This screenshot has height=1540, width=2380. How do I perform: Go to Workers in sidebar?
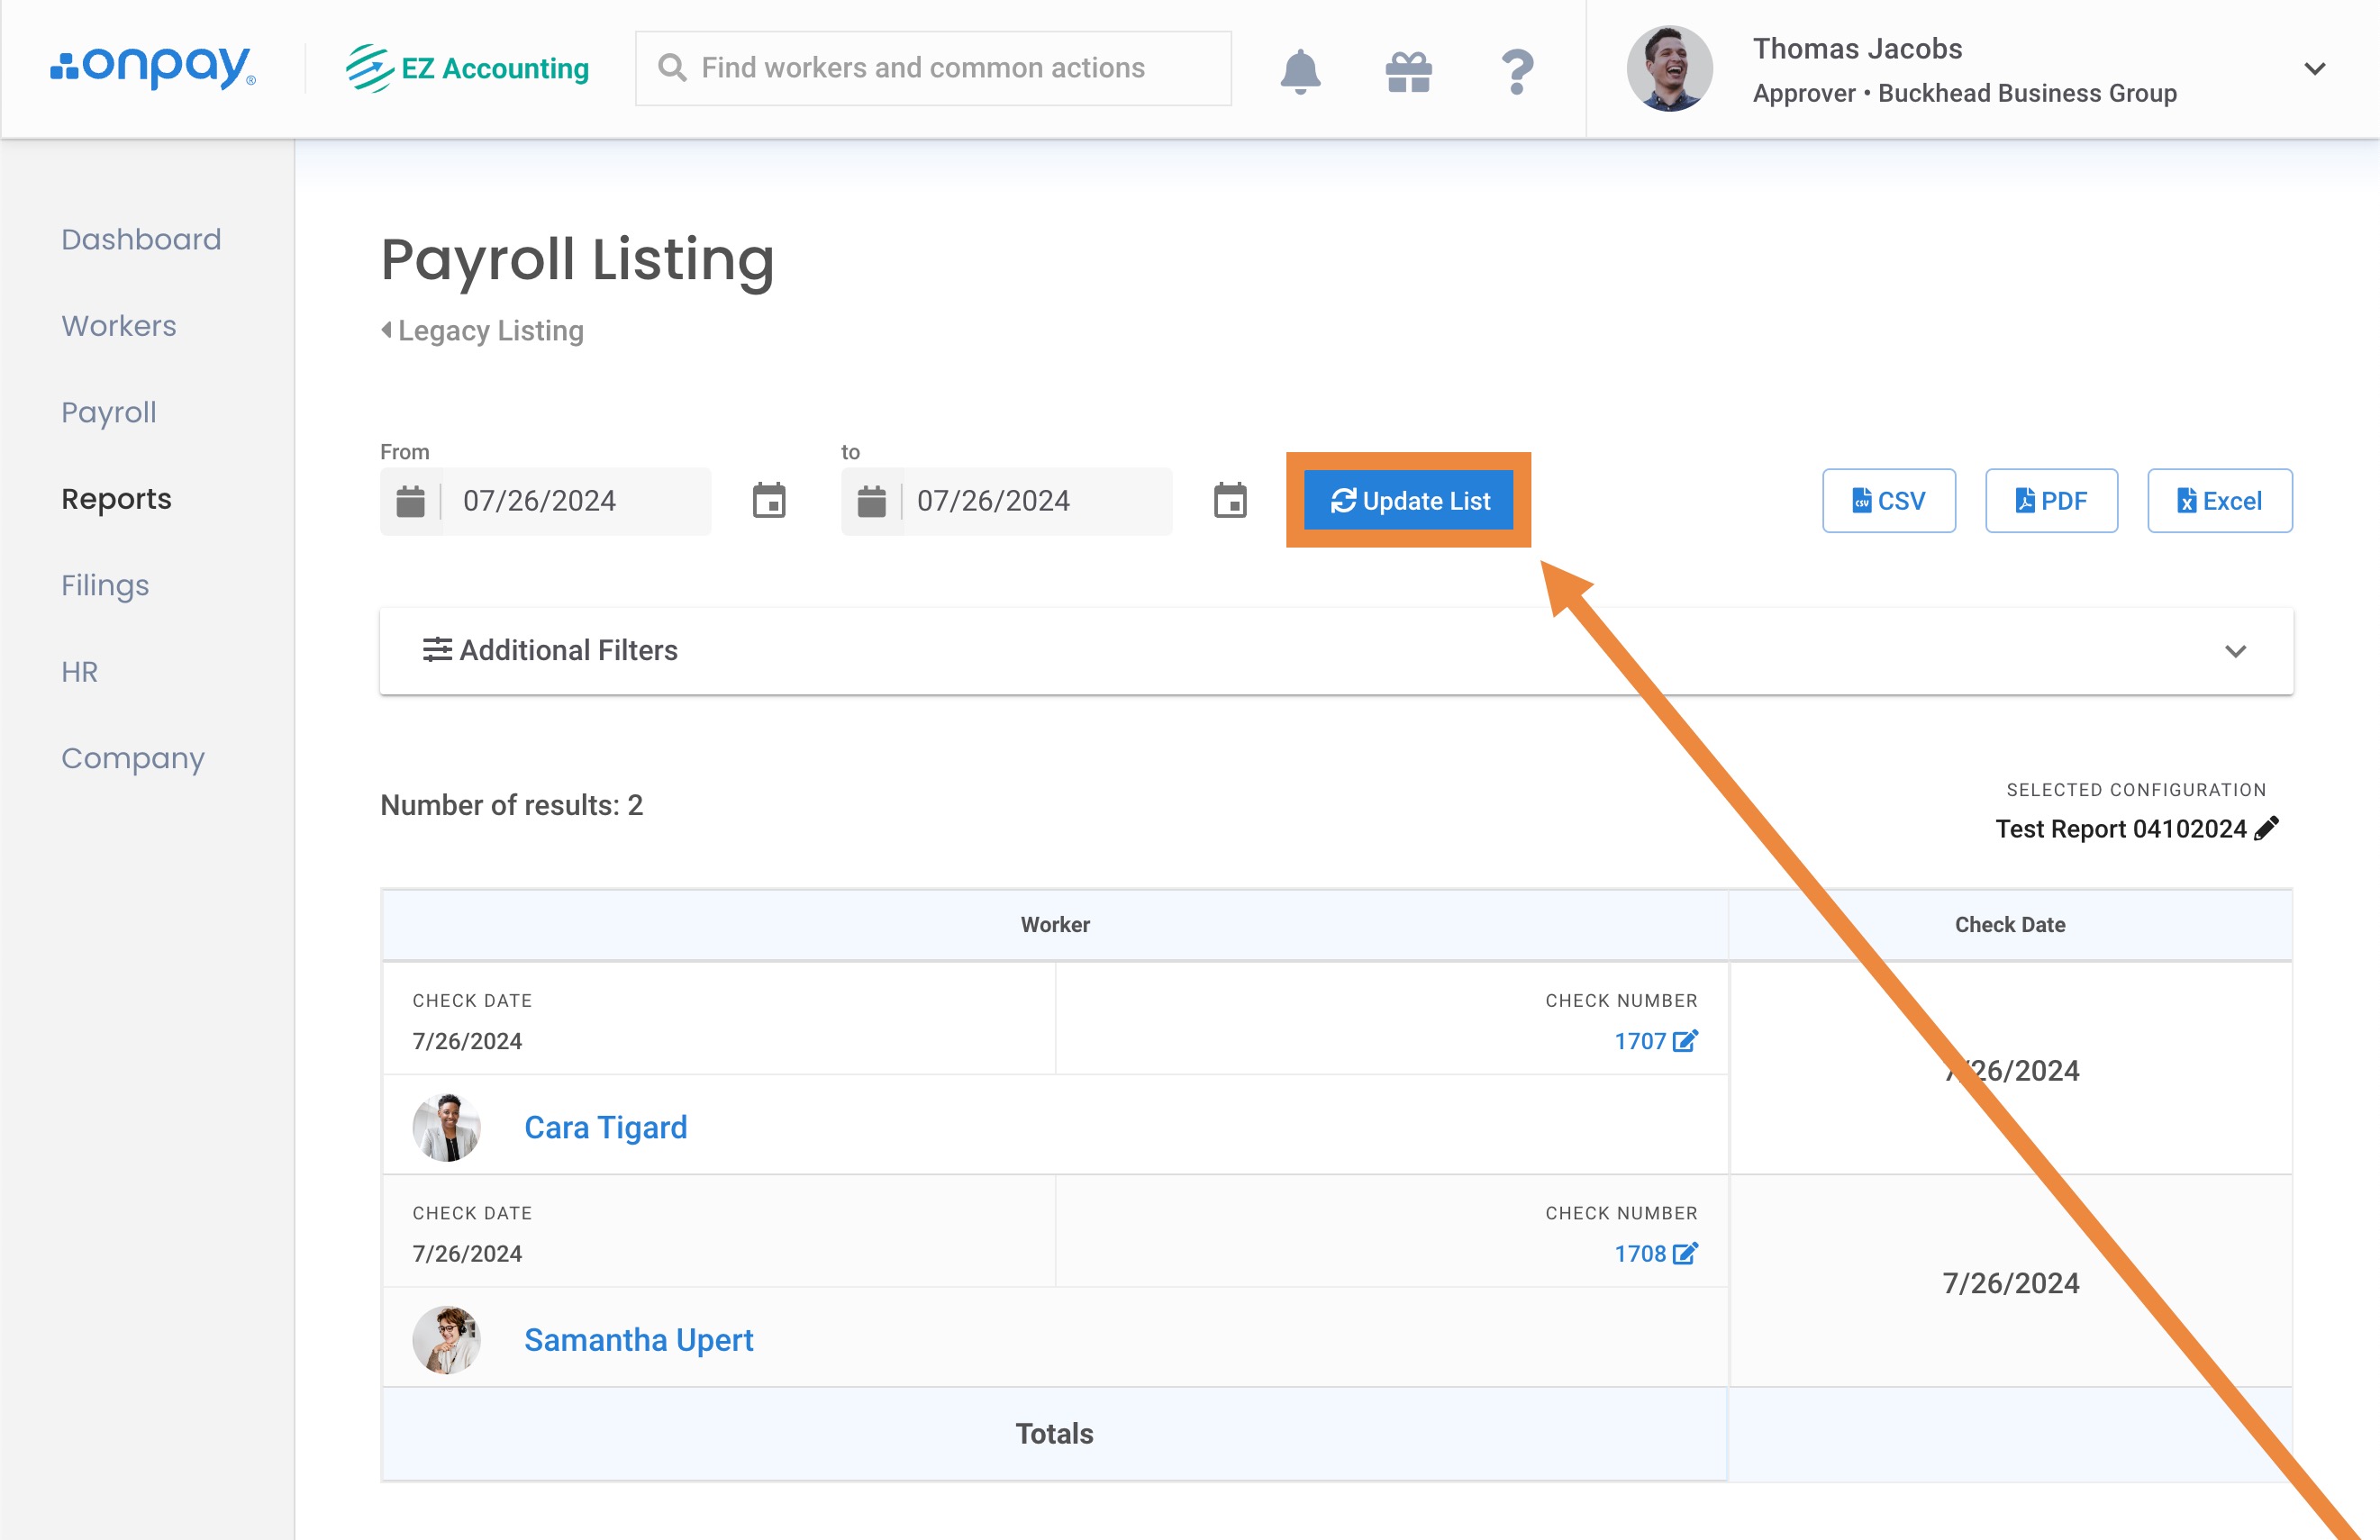pyautogui.click(x=119, y=326)
